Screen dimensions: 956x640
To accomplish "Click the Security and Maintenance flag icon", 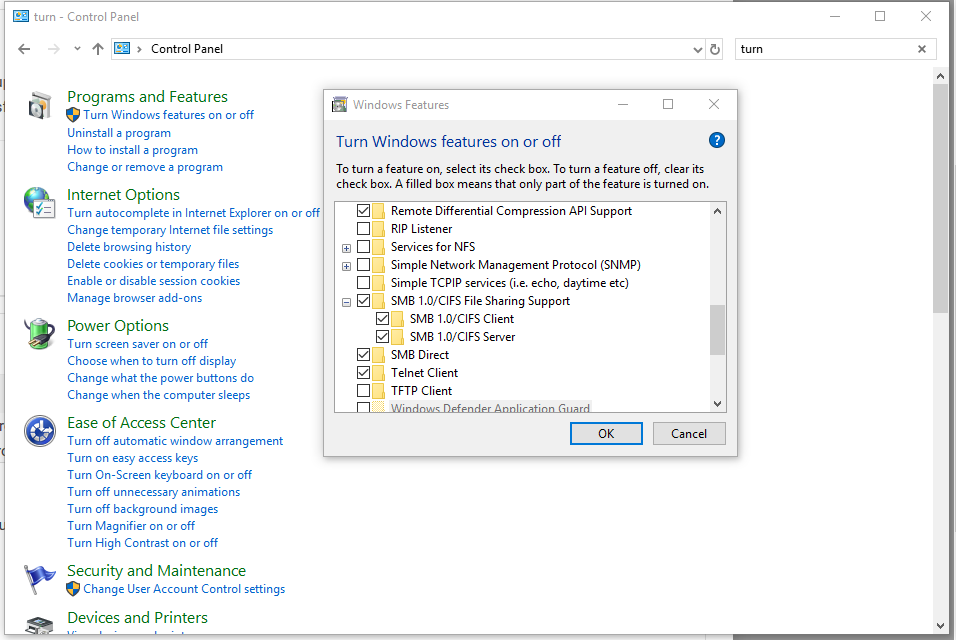I will tap(40, 578).
